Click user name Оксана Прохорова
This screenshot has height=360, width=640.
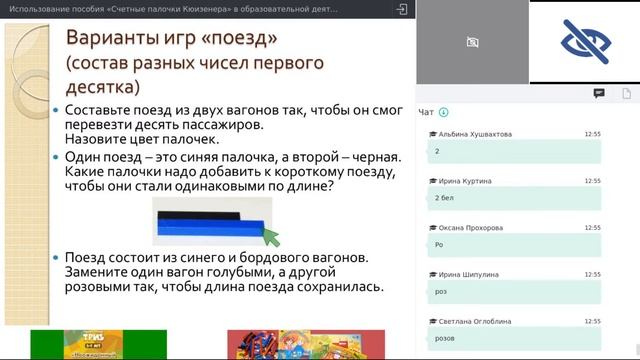[x=471, y=228]
